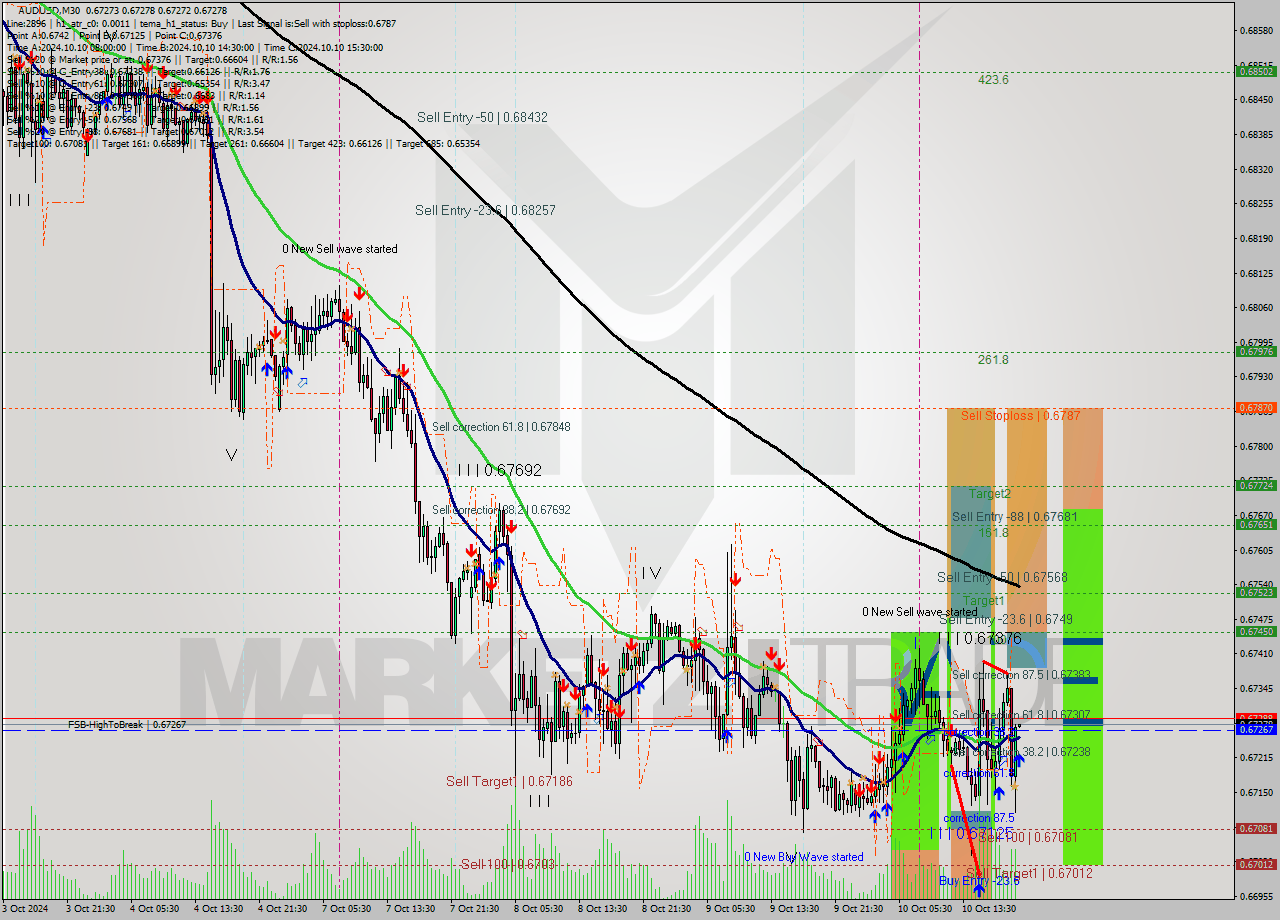Screen dimensions: 1280x920
Task: Click the green 0.67724 price tag
Action: pos(1257,485)
